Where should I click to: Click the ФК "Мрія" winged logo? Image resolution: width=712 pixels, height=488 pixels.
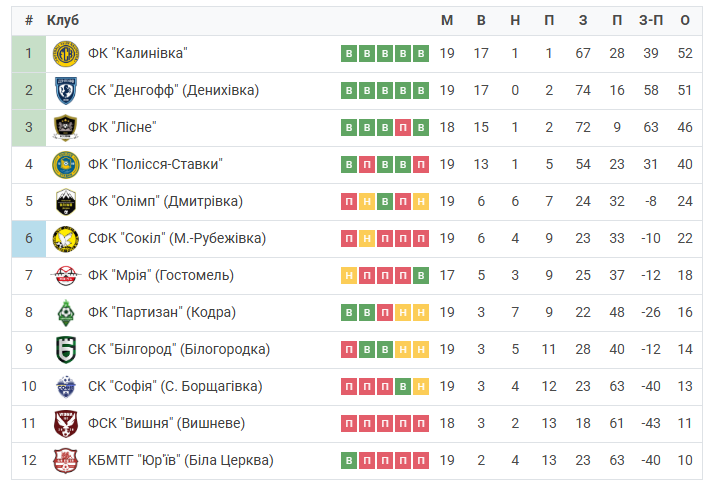66,276
